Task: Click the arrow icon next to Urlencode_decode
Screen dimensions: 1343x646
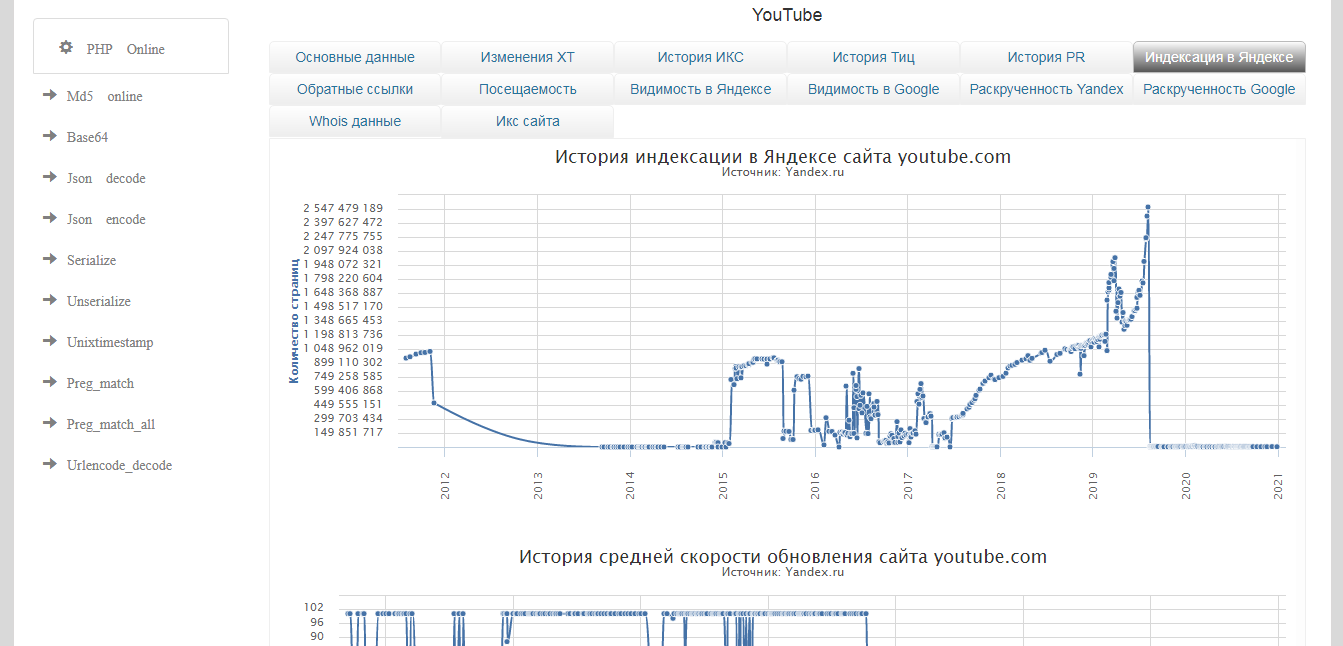Action: 49,464
